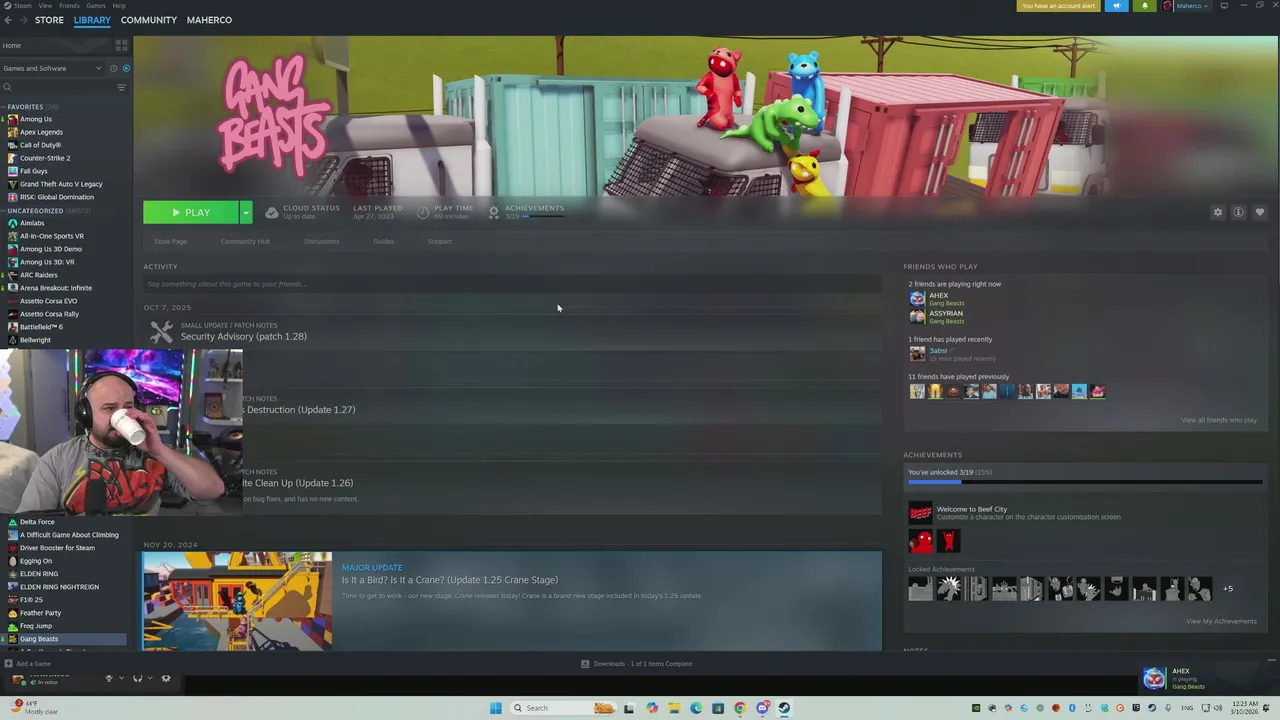The width and height of the screenshot is (1280, 720).
Task: Open voice chat settings gear
Action: pos(166,679)
